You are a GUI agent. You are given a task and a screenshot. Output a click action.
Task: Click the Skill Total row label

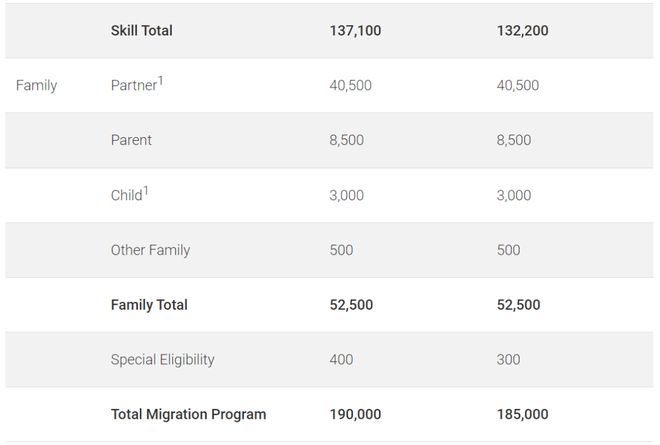tap(141, 31)
